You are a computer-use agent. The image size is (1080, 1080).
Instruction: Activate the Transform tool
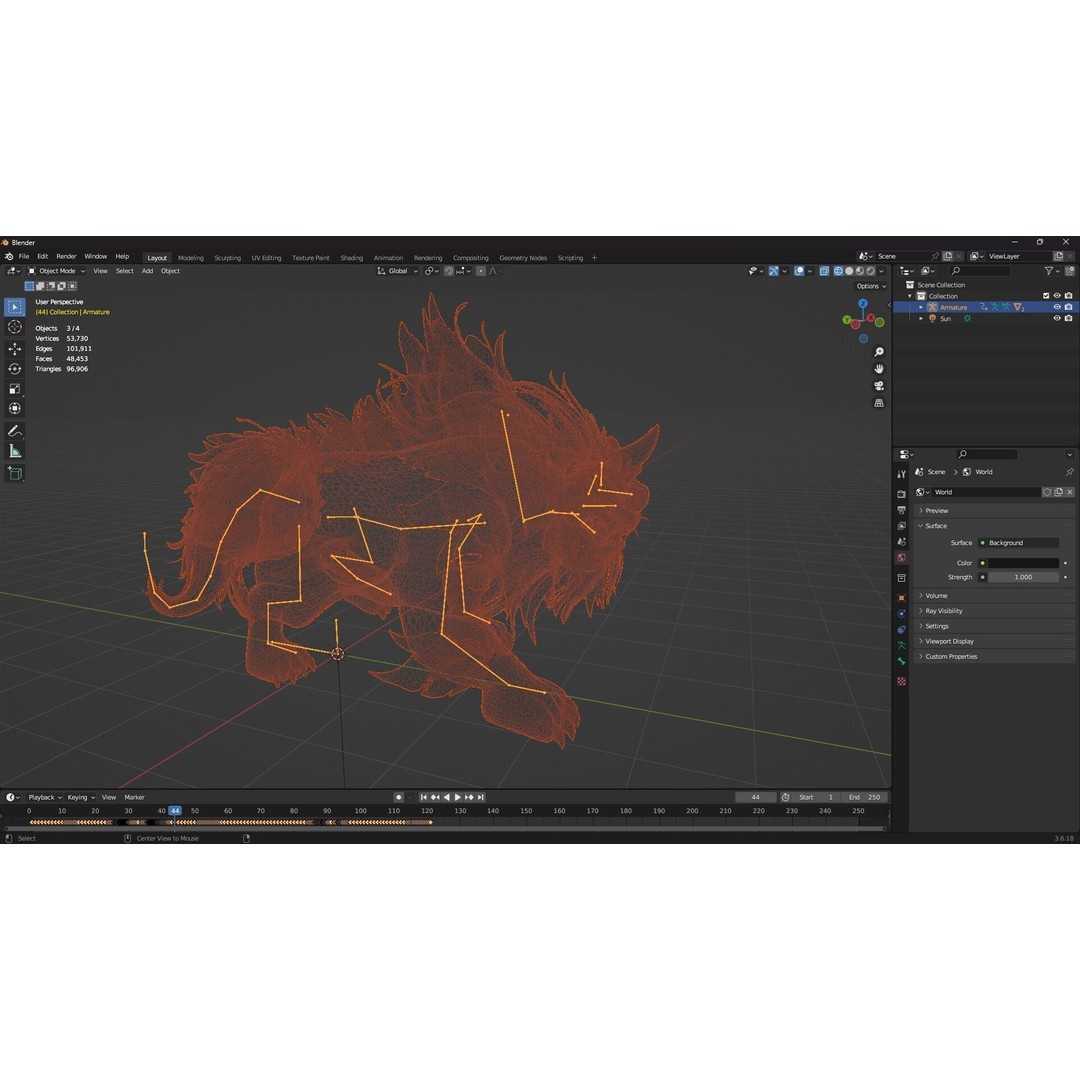[x=14, y=409]
